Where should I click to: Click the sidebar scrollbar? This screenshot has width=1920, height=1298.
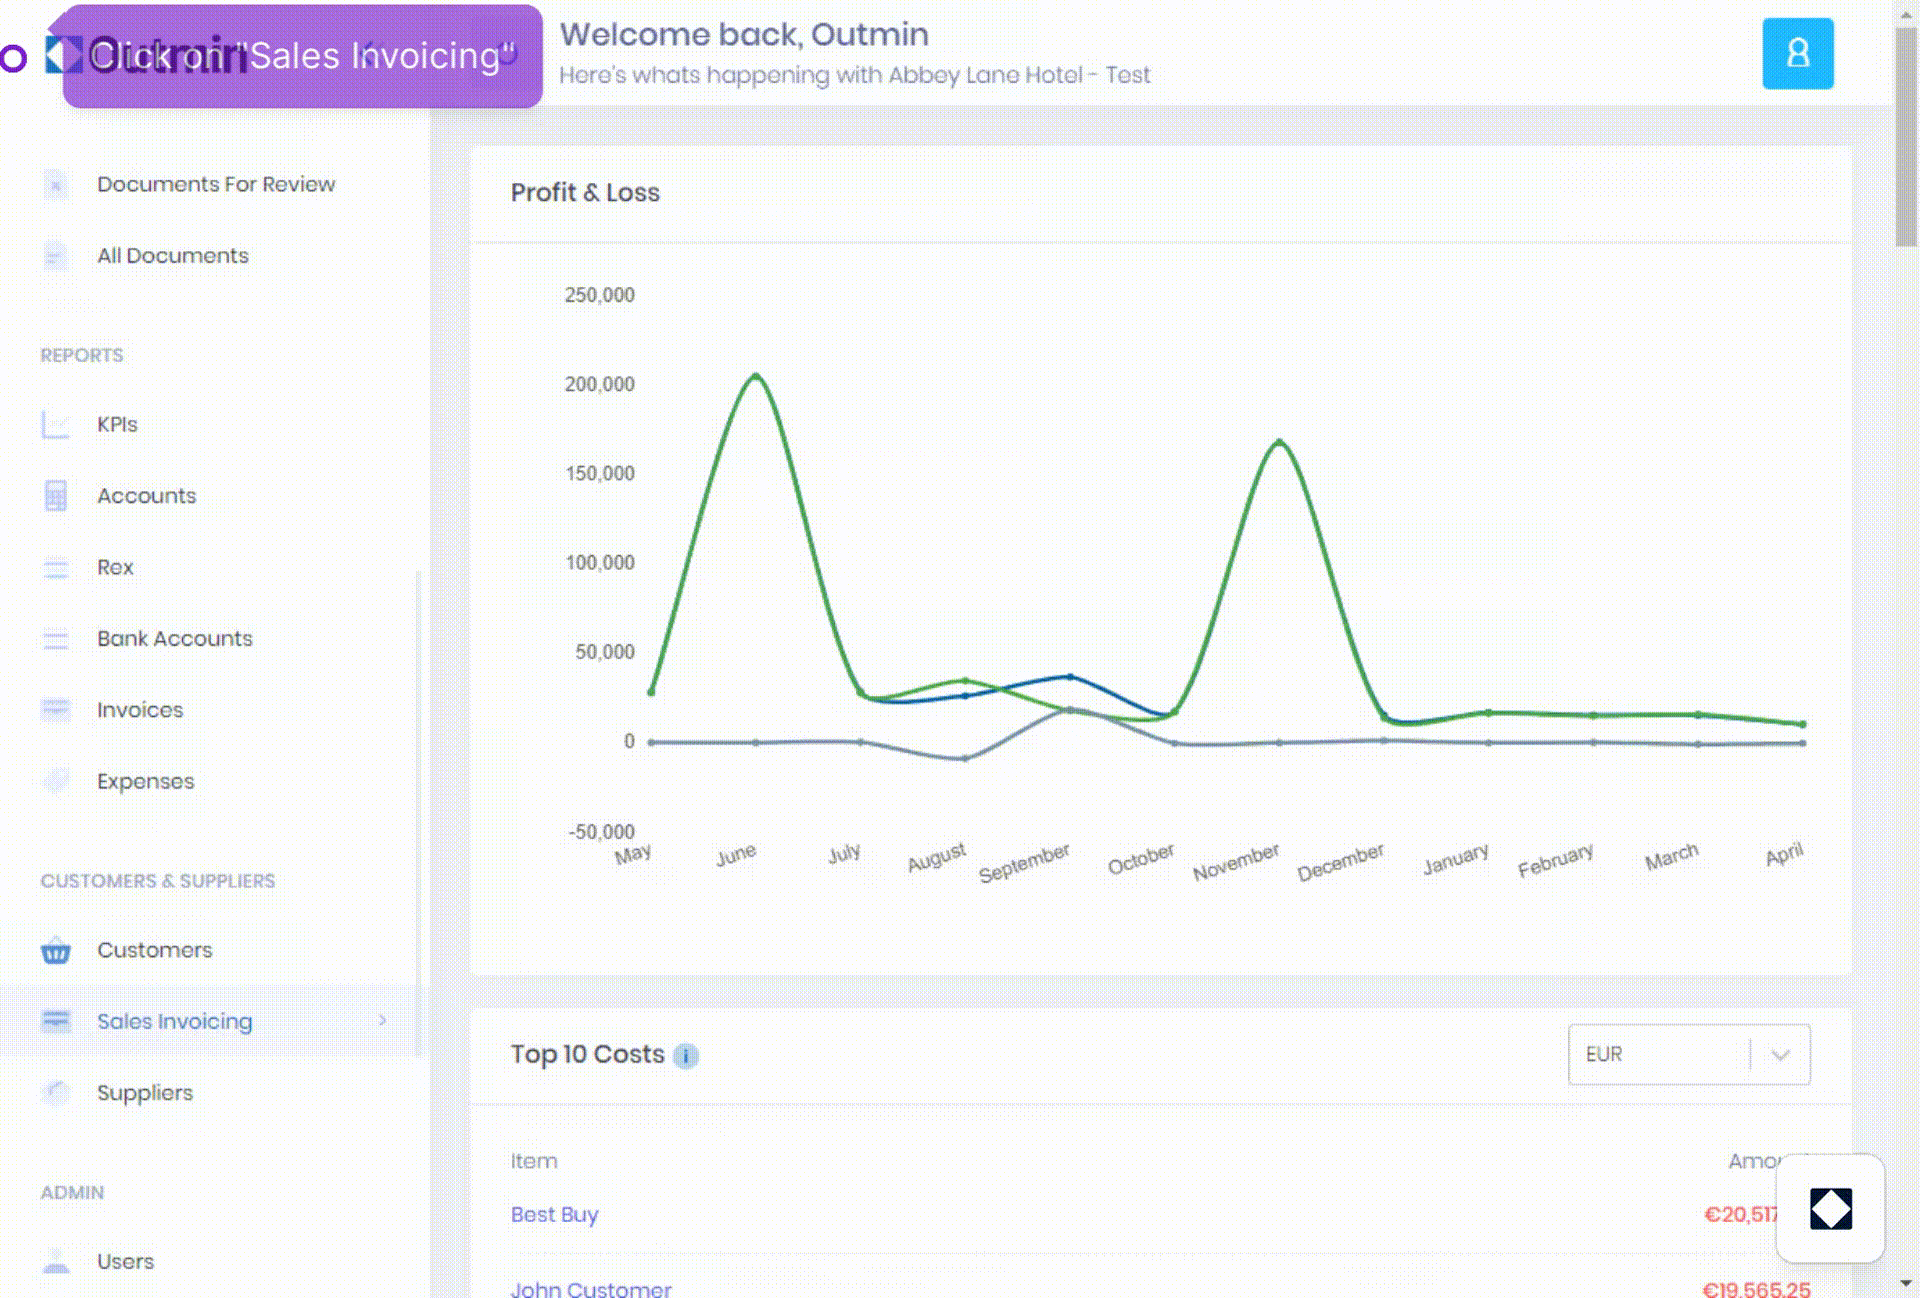418,812
